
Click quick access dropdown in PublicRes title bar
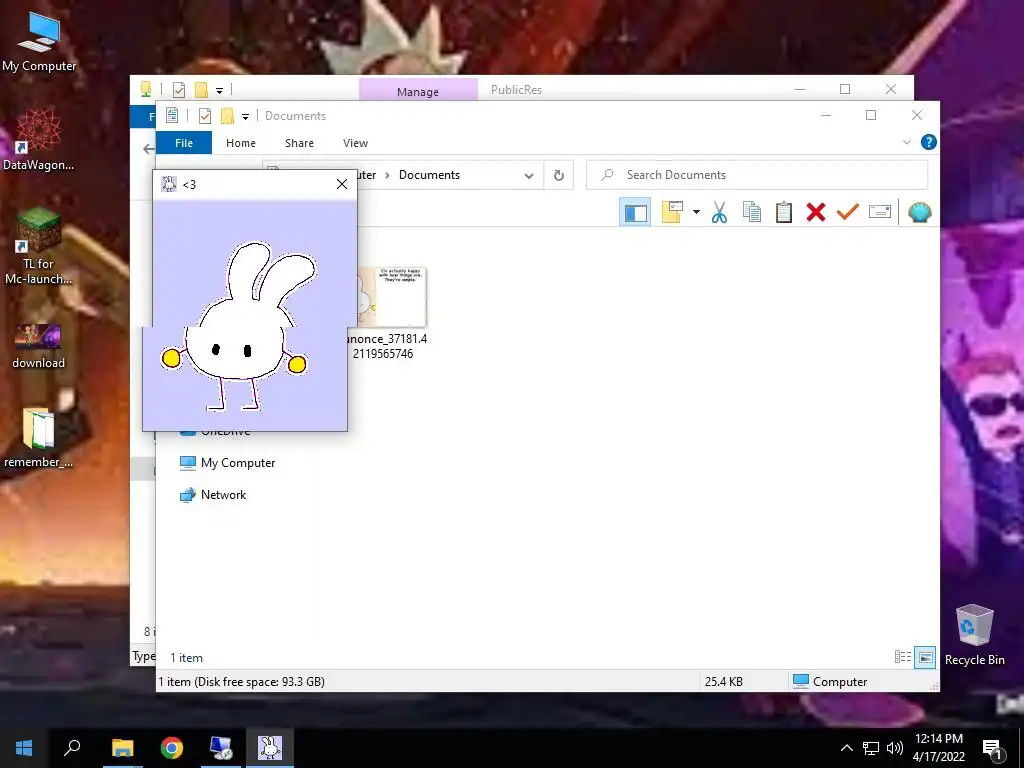[219, 91]
